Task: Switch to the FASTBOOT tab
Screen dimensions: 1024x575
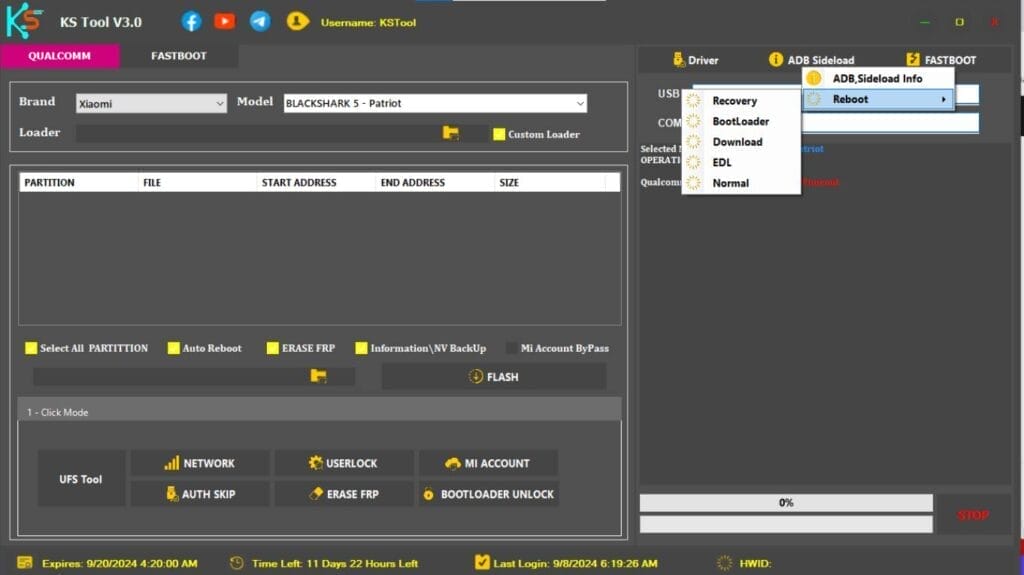Action: click(179, 56)
